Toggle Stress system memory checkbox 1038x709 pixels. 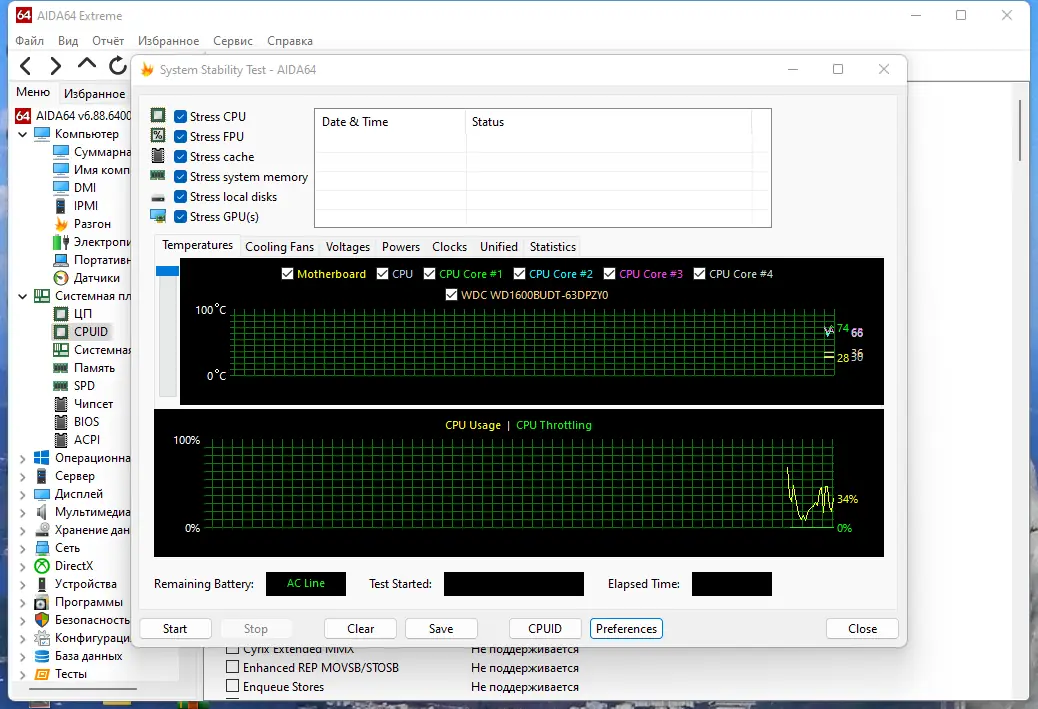[180, 177]
